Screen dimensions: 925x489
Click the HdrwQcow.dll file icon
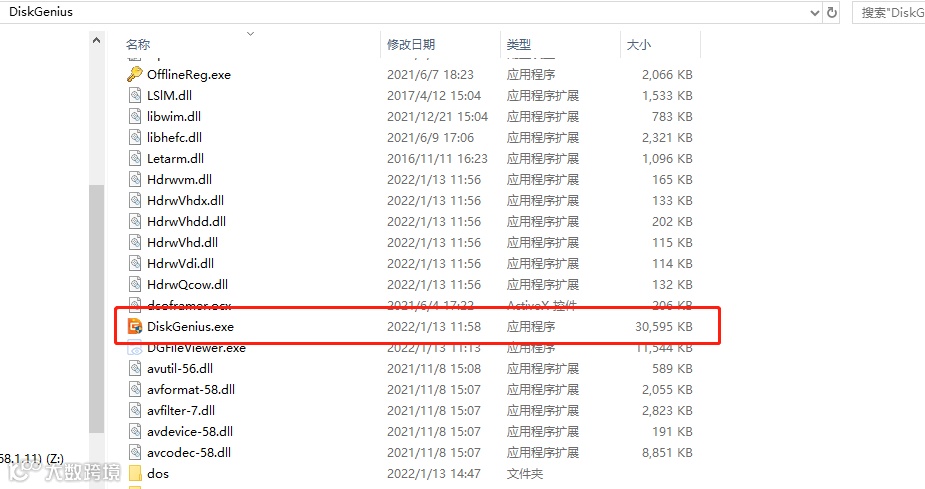tap(135, 284)
